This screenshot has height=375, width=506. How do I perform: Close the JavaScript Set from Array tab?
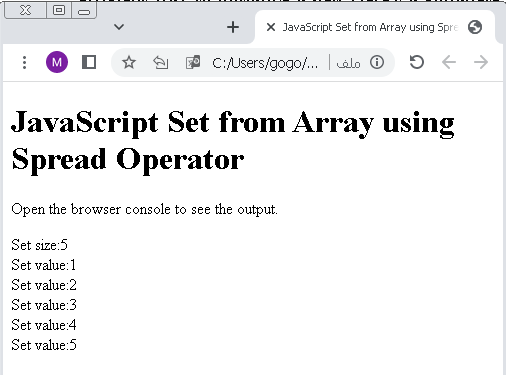click(x=271, y=27)
